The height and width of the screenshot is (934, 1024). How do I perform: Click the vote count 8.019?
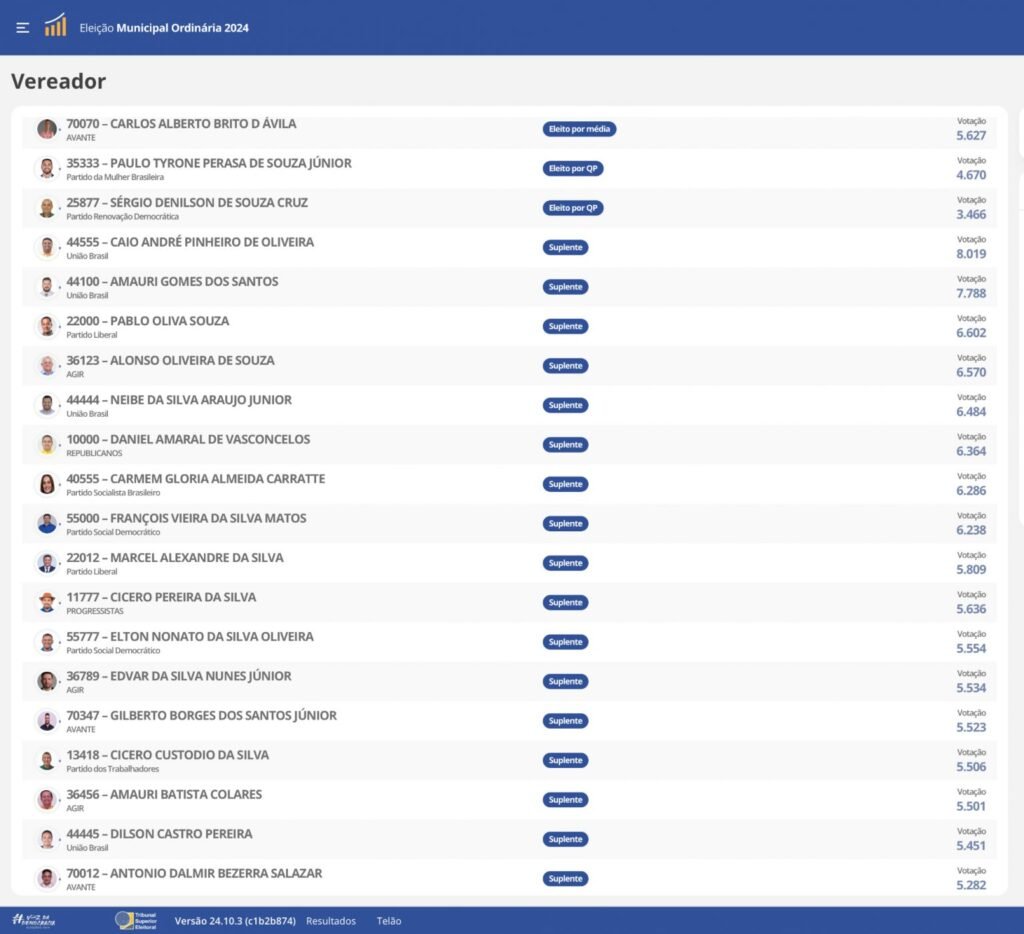coord(970,254)
